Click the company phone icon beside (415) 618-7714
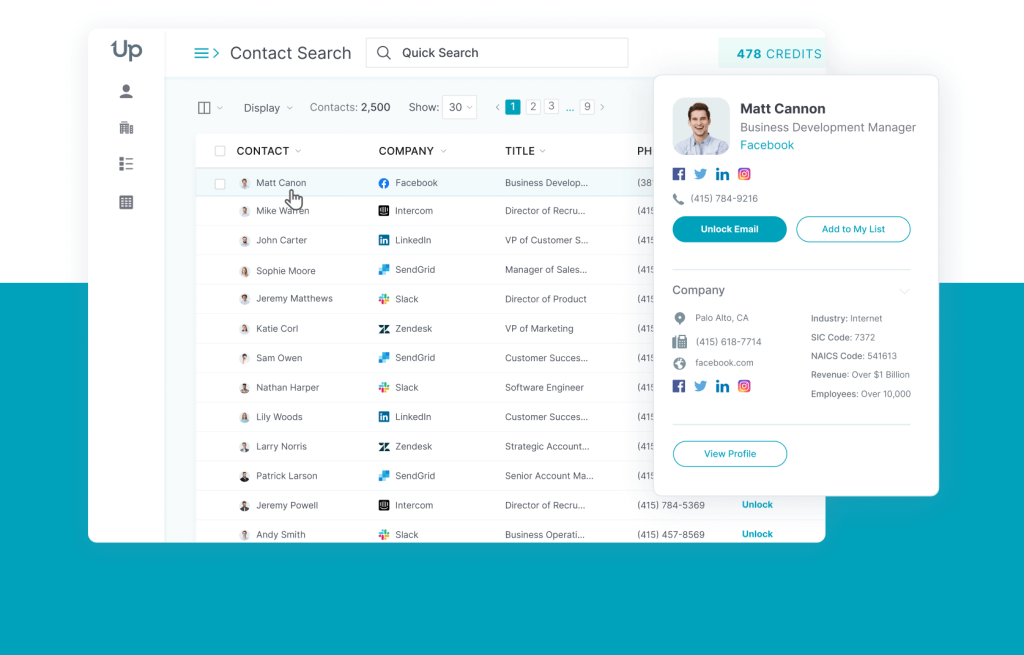Viewport: 1024px width, 655px height. pyautogui.click(x=680, y=342)
